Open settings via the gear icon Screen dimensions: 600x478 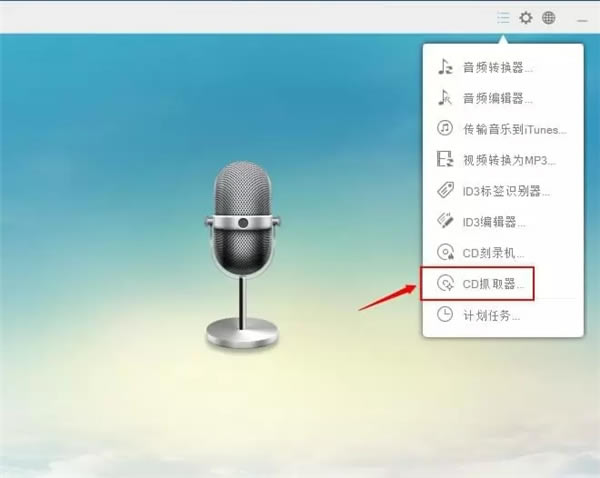526,18
